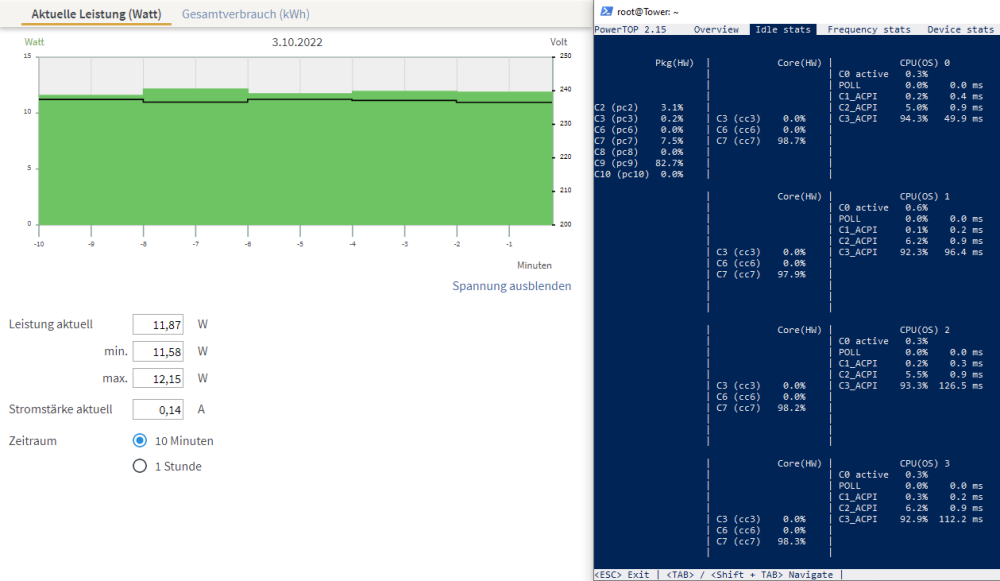Select the 1 Stunde radio button
1000x581 pixels.
[140, 466]
